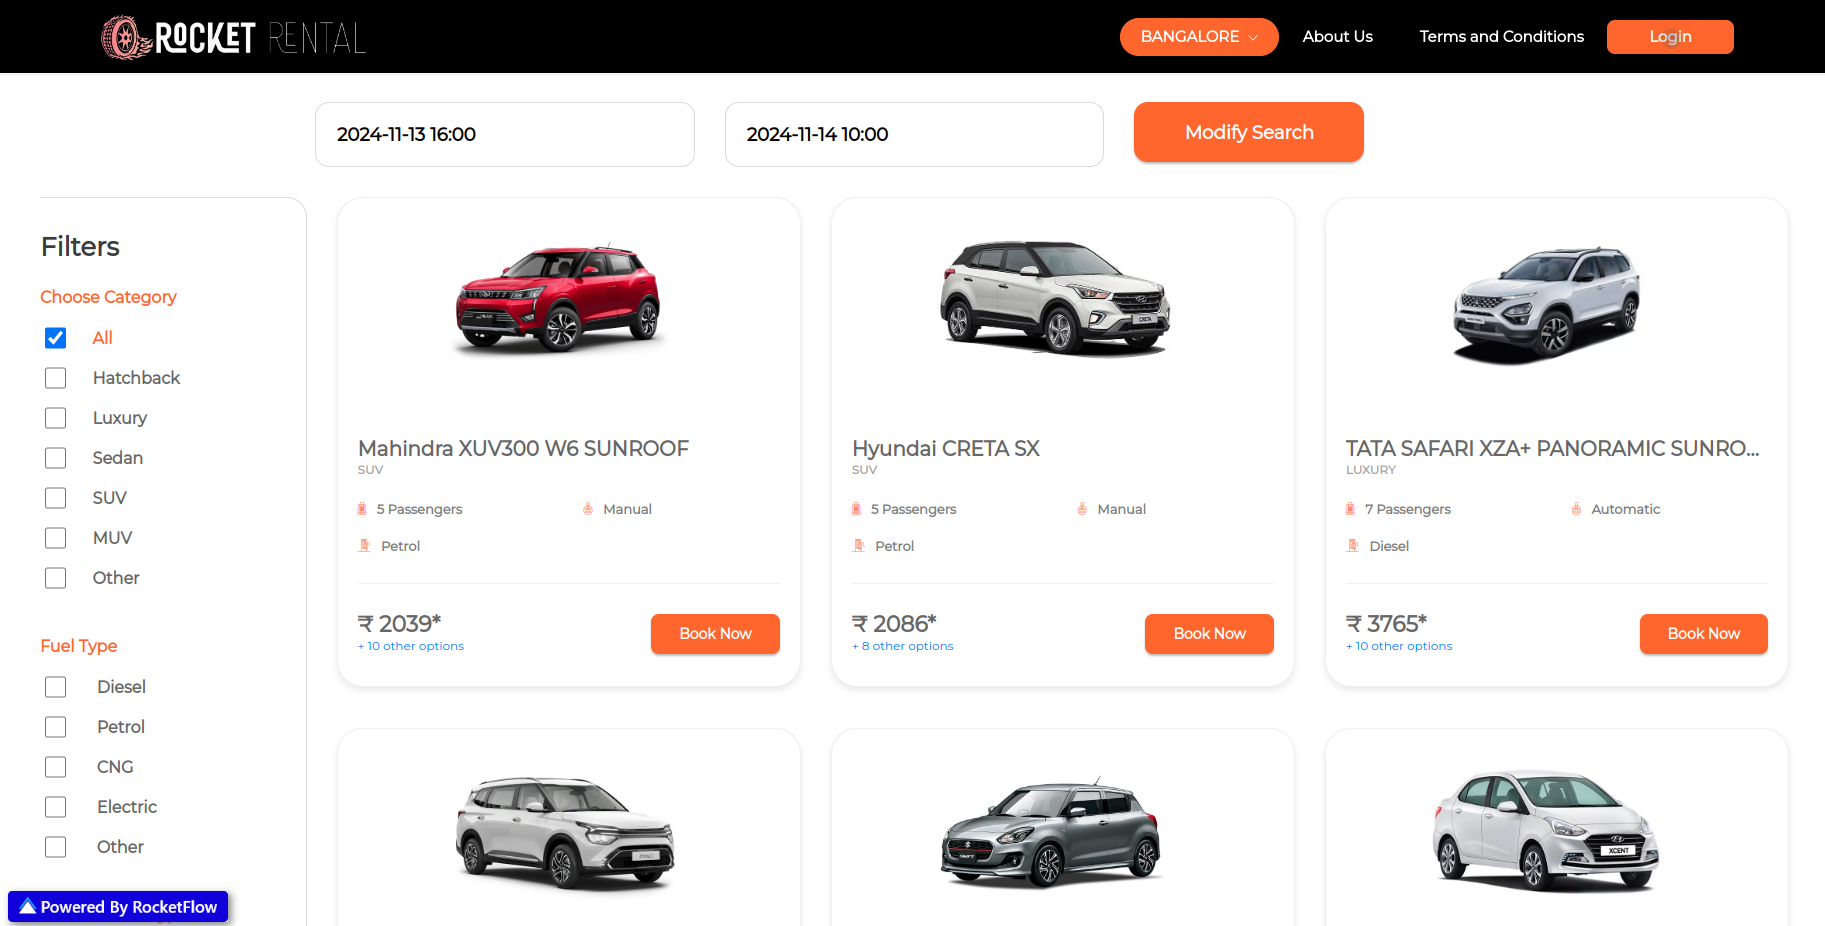This screenshot has height=926, width=1825.
Task: Open pickup date picker showing 2024-11-13 16:00
Action: (x=504, y=134)
